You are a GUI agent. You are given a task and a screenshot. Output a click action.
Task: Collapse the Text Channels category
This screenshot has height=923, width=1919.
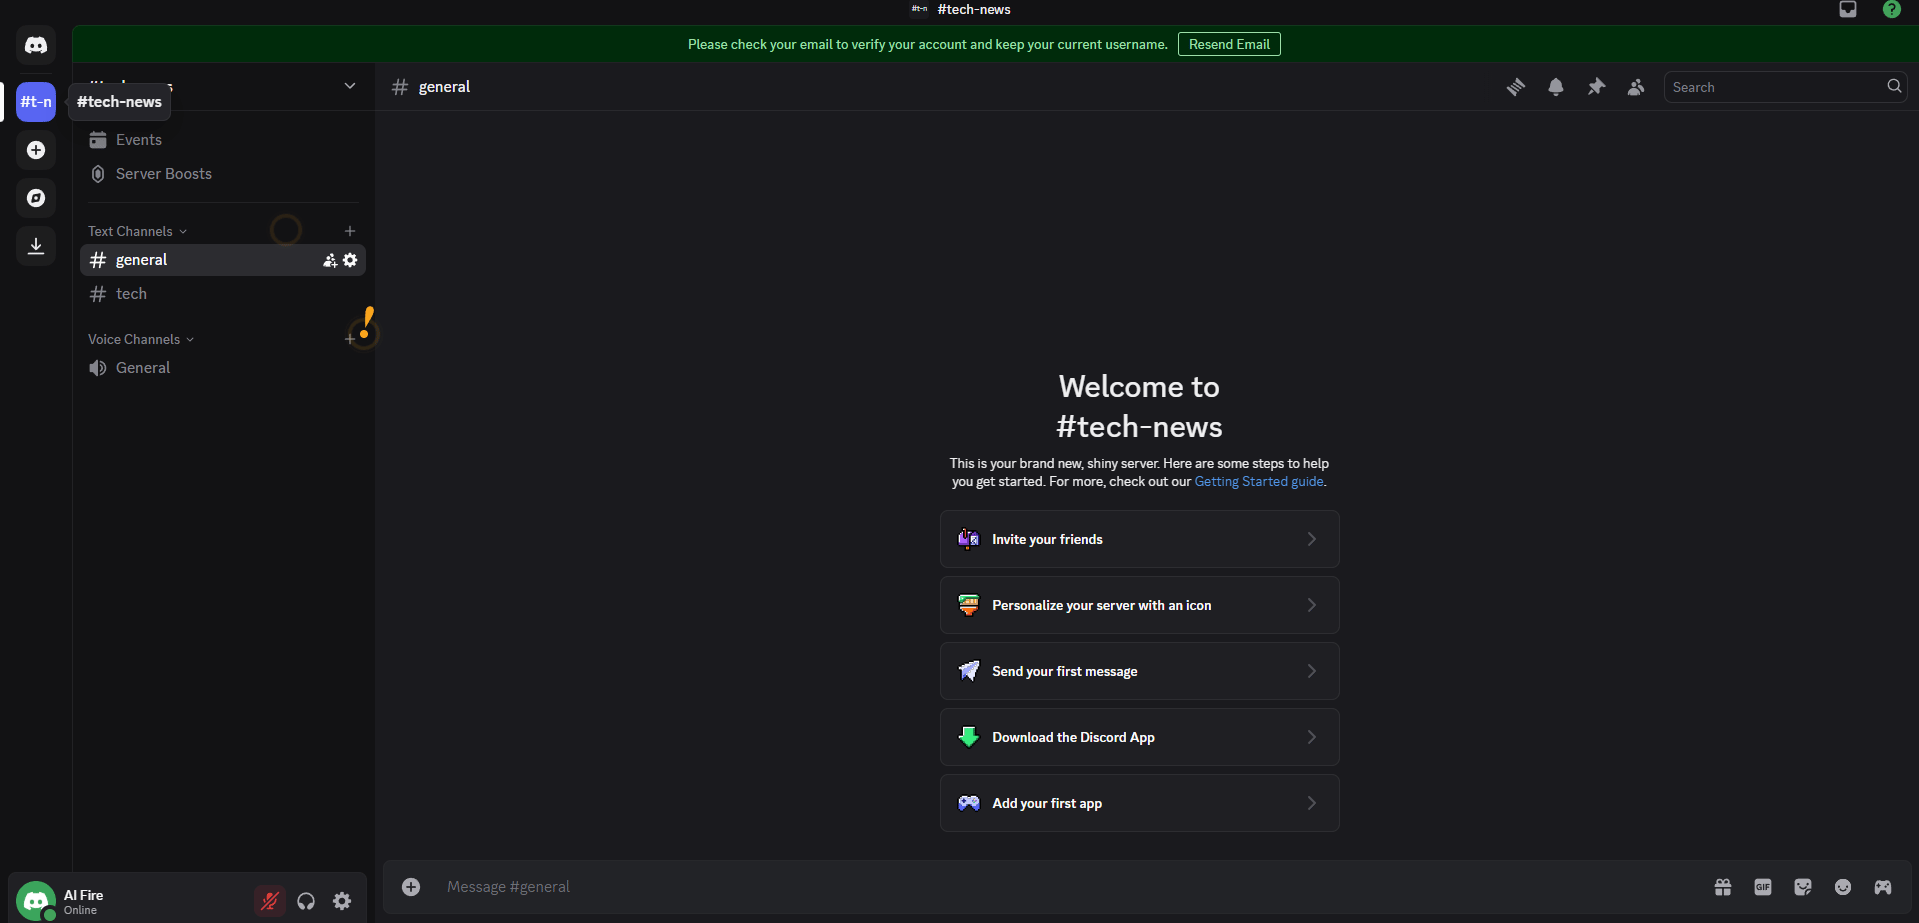point(137,231)
